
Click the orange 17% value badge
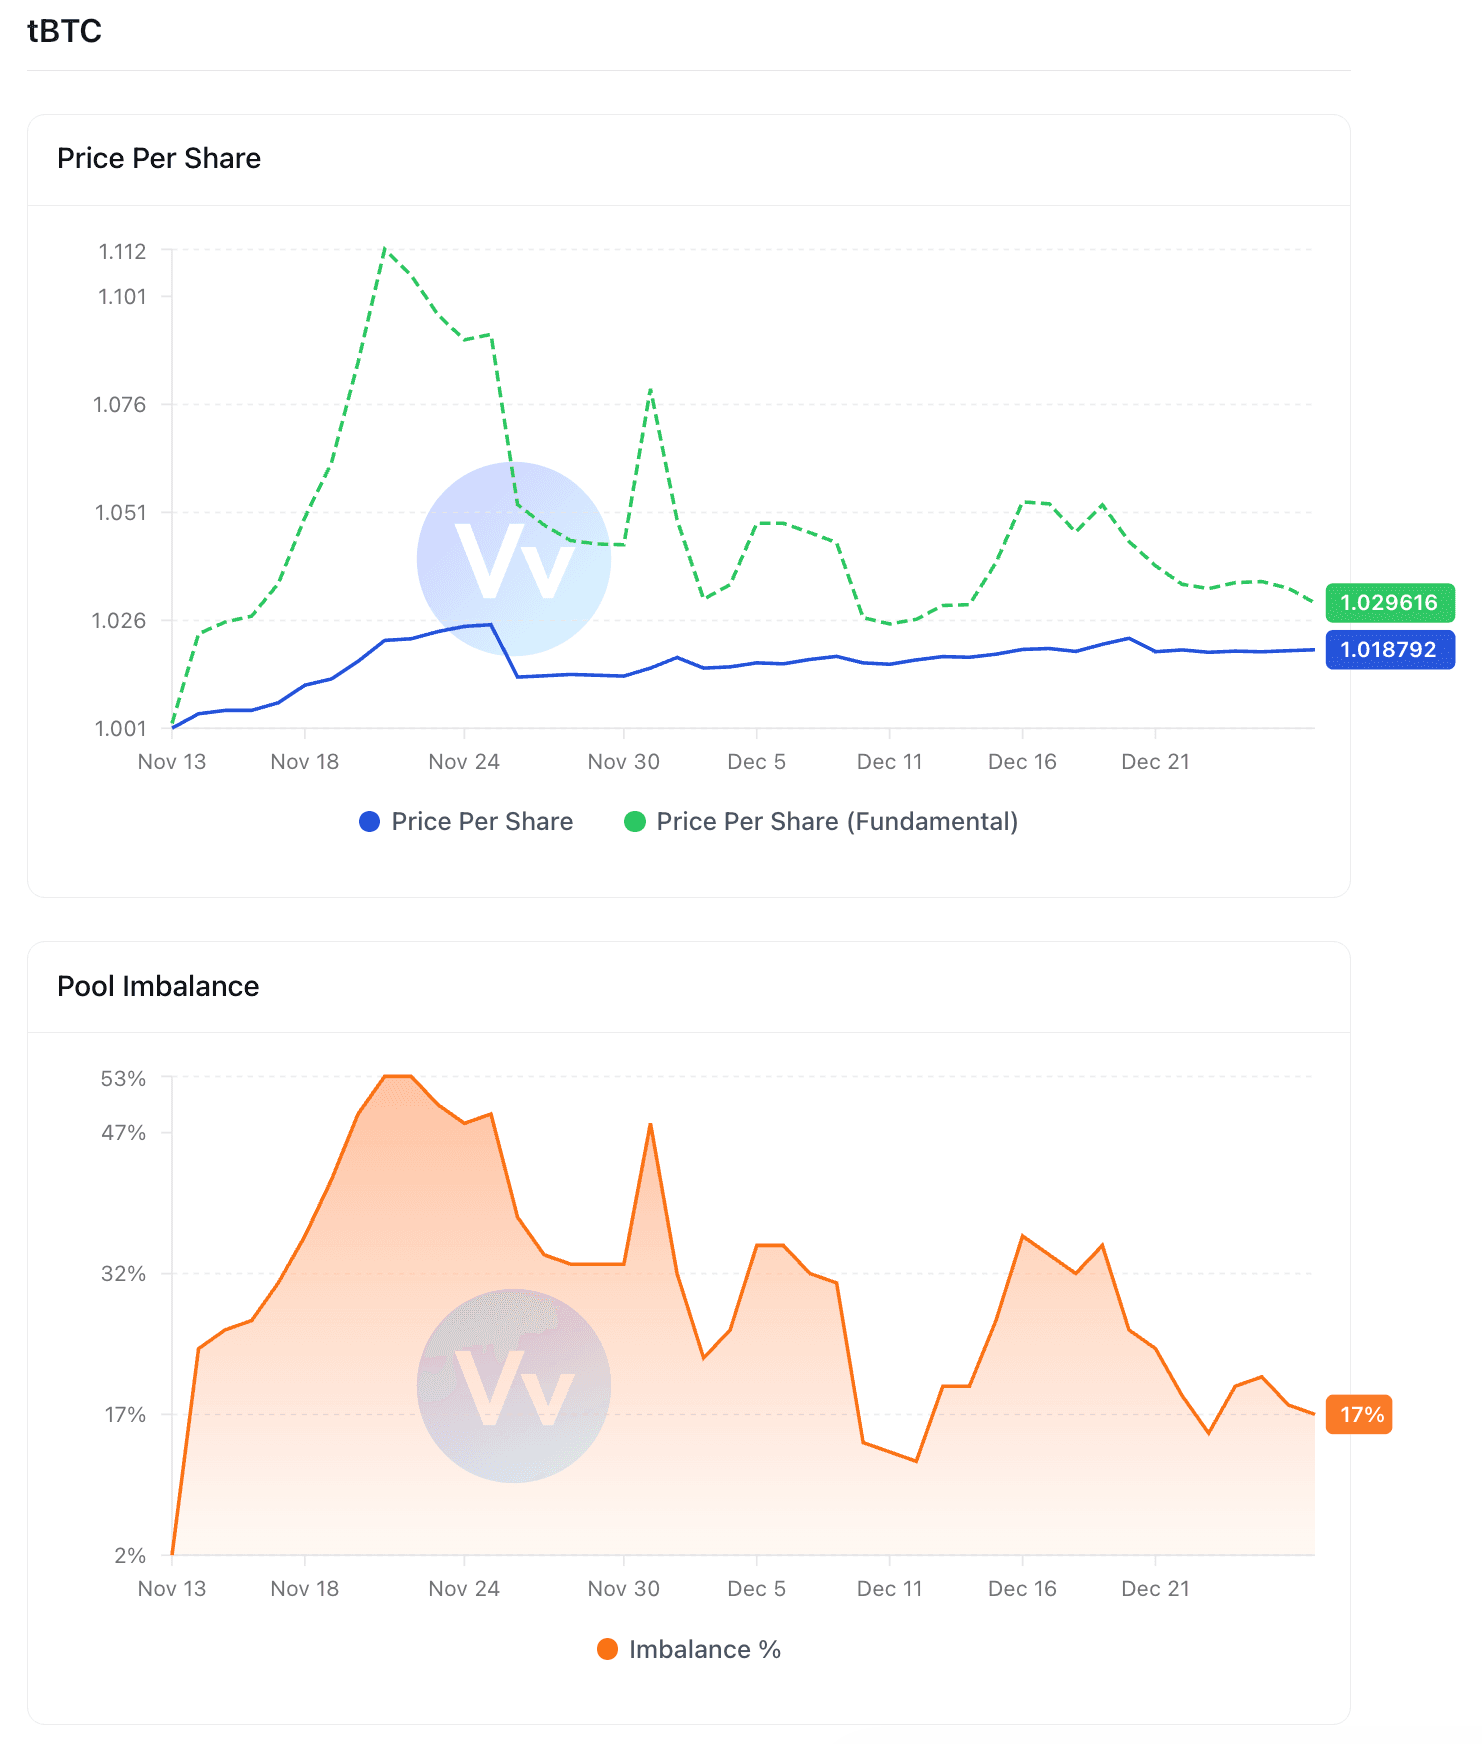tap(1360, 1415)
